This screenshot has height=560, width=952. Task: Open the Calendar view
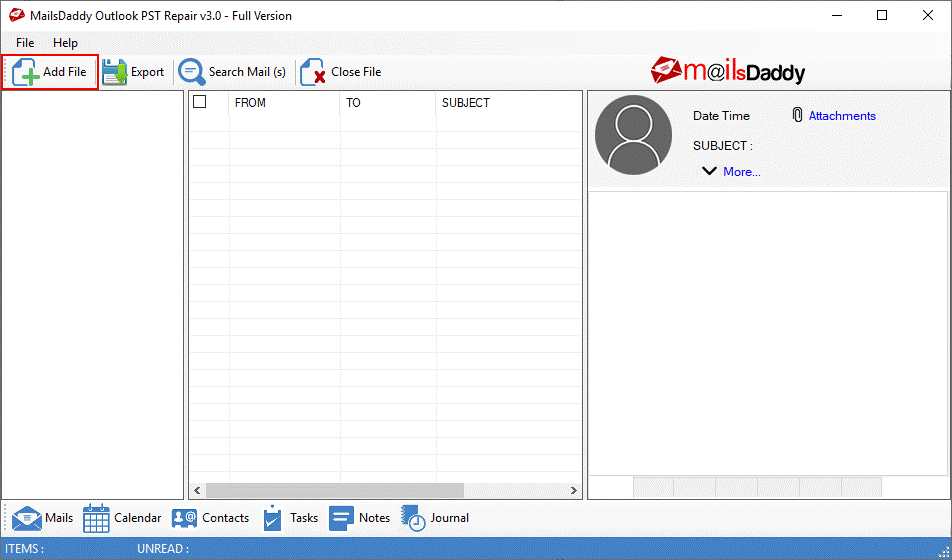[x=122, y=518]
